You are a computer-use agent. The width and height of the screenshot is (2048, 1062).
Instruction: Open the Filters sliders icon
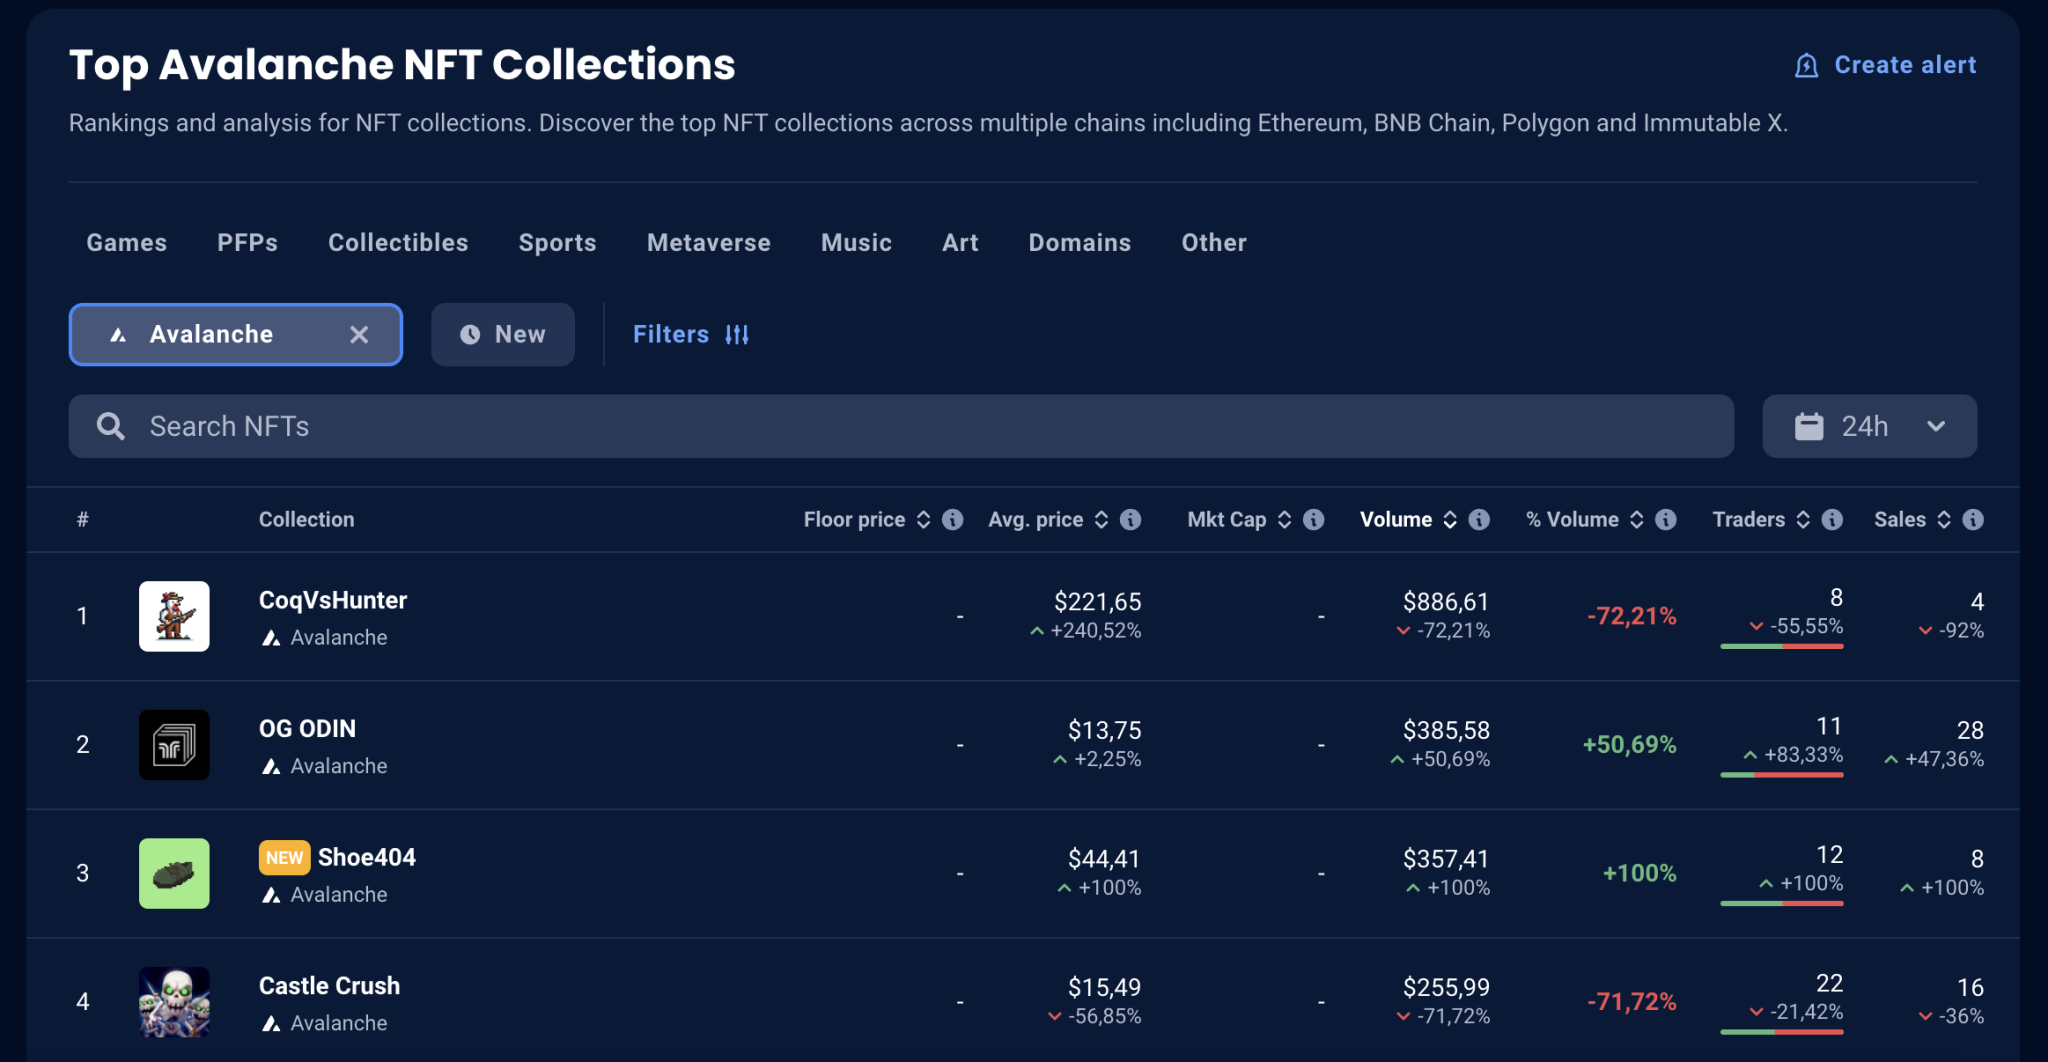click(x=737, y=335)
